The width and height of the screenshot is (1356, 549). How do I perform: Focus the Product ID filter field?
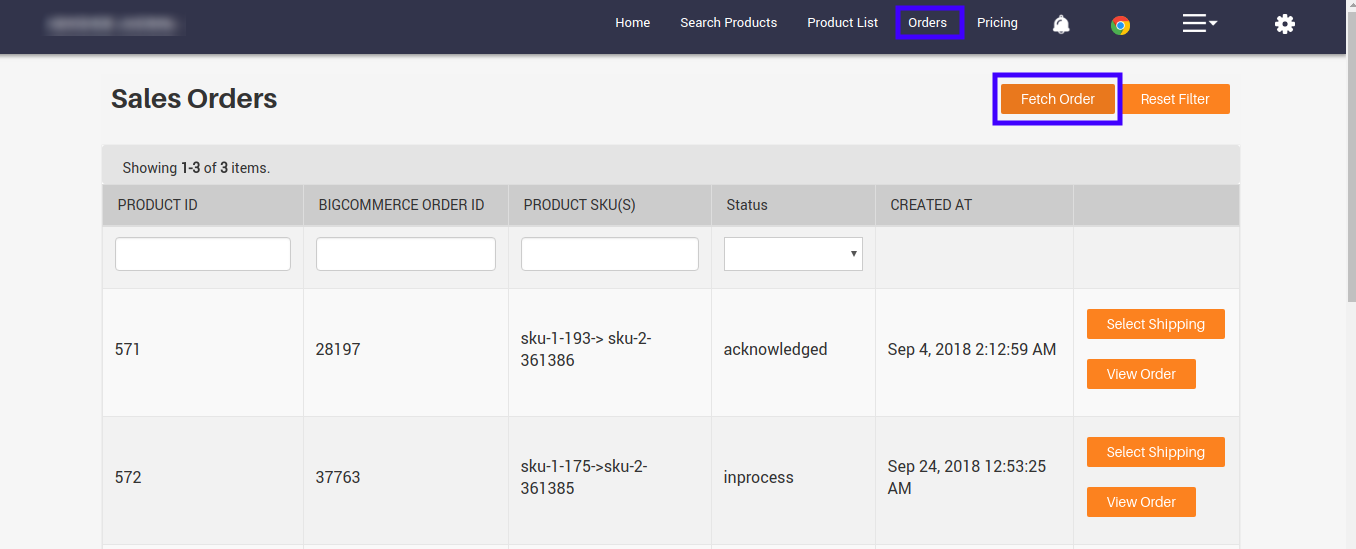[x=203, y=254]
